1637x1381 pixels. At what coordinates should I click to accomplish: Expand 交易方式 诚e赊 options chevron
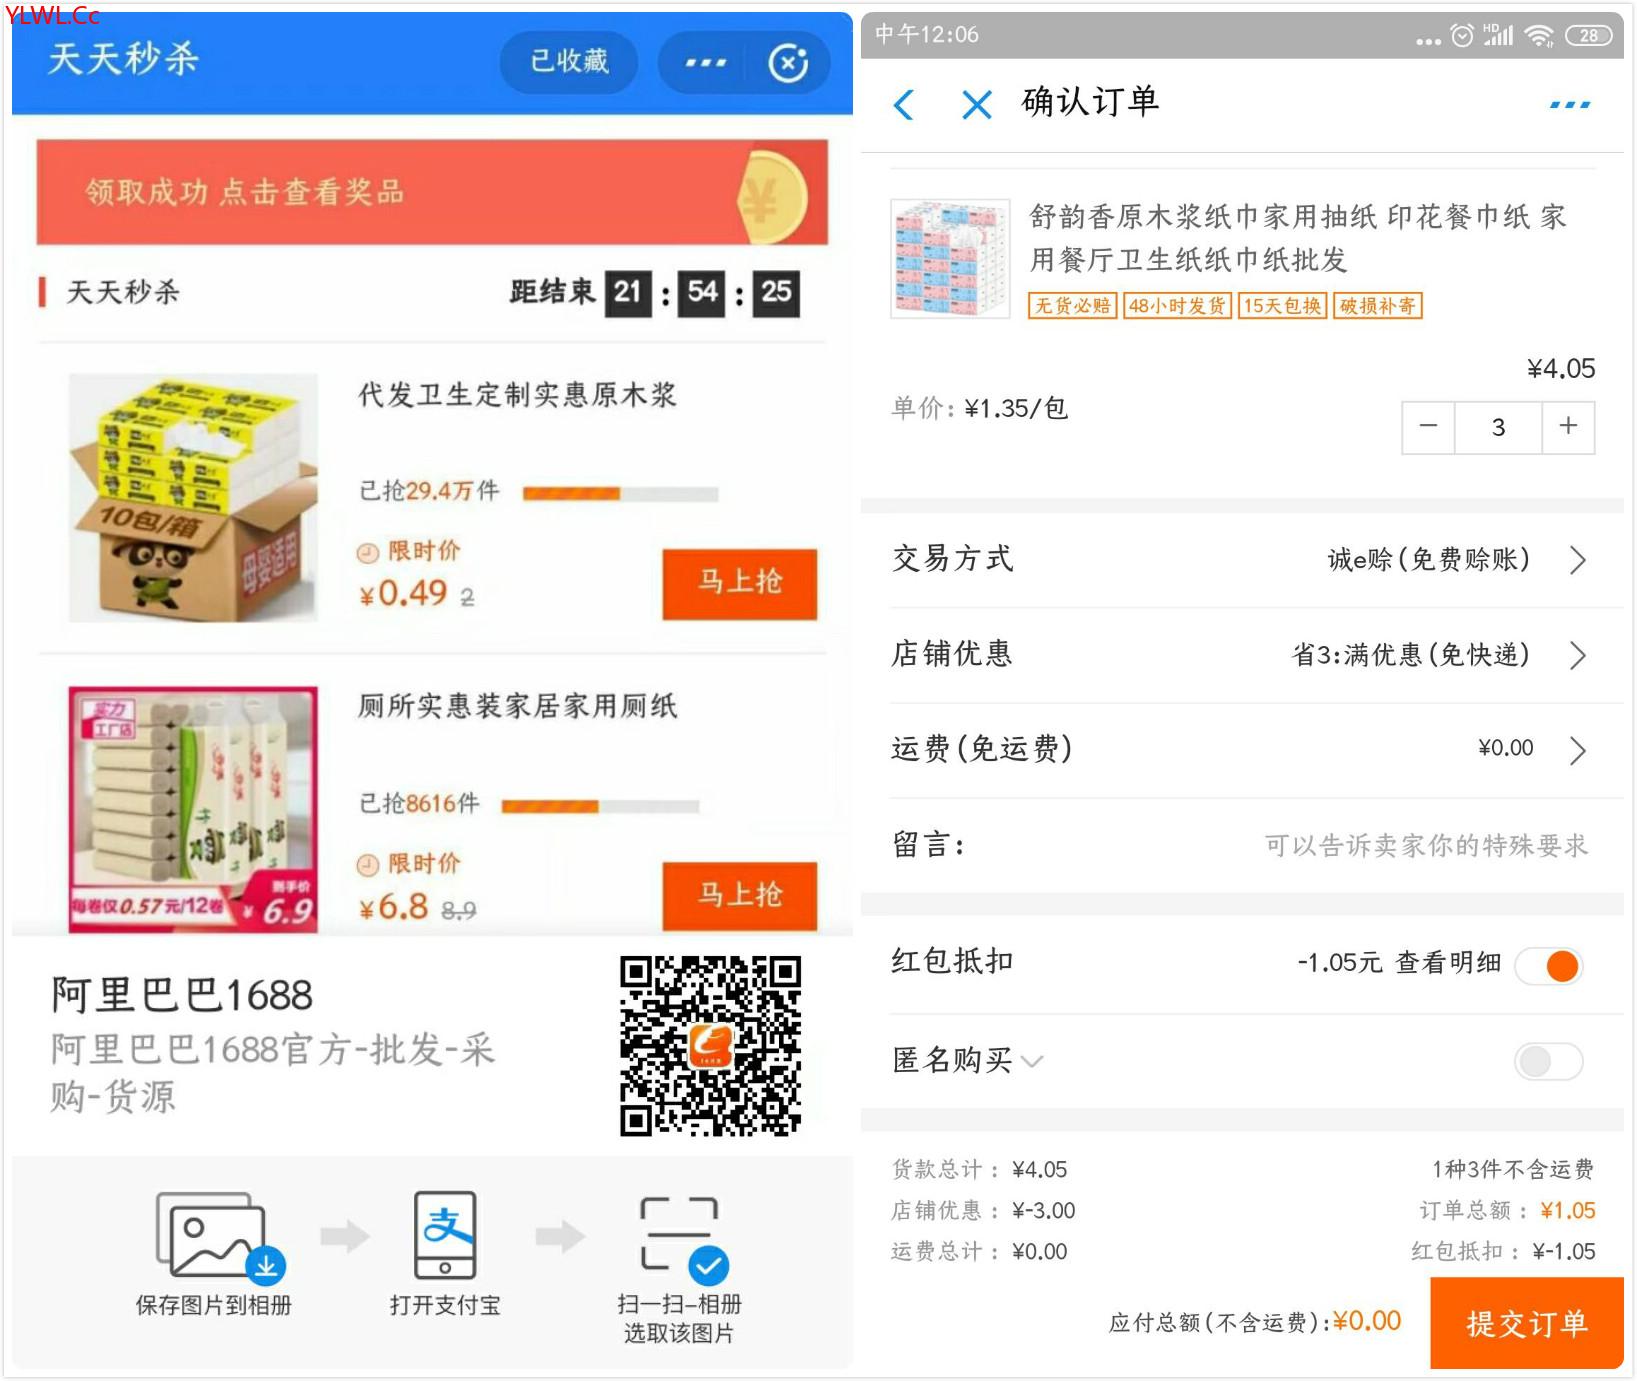coord(1578,560)
